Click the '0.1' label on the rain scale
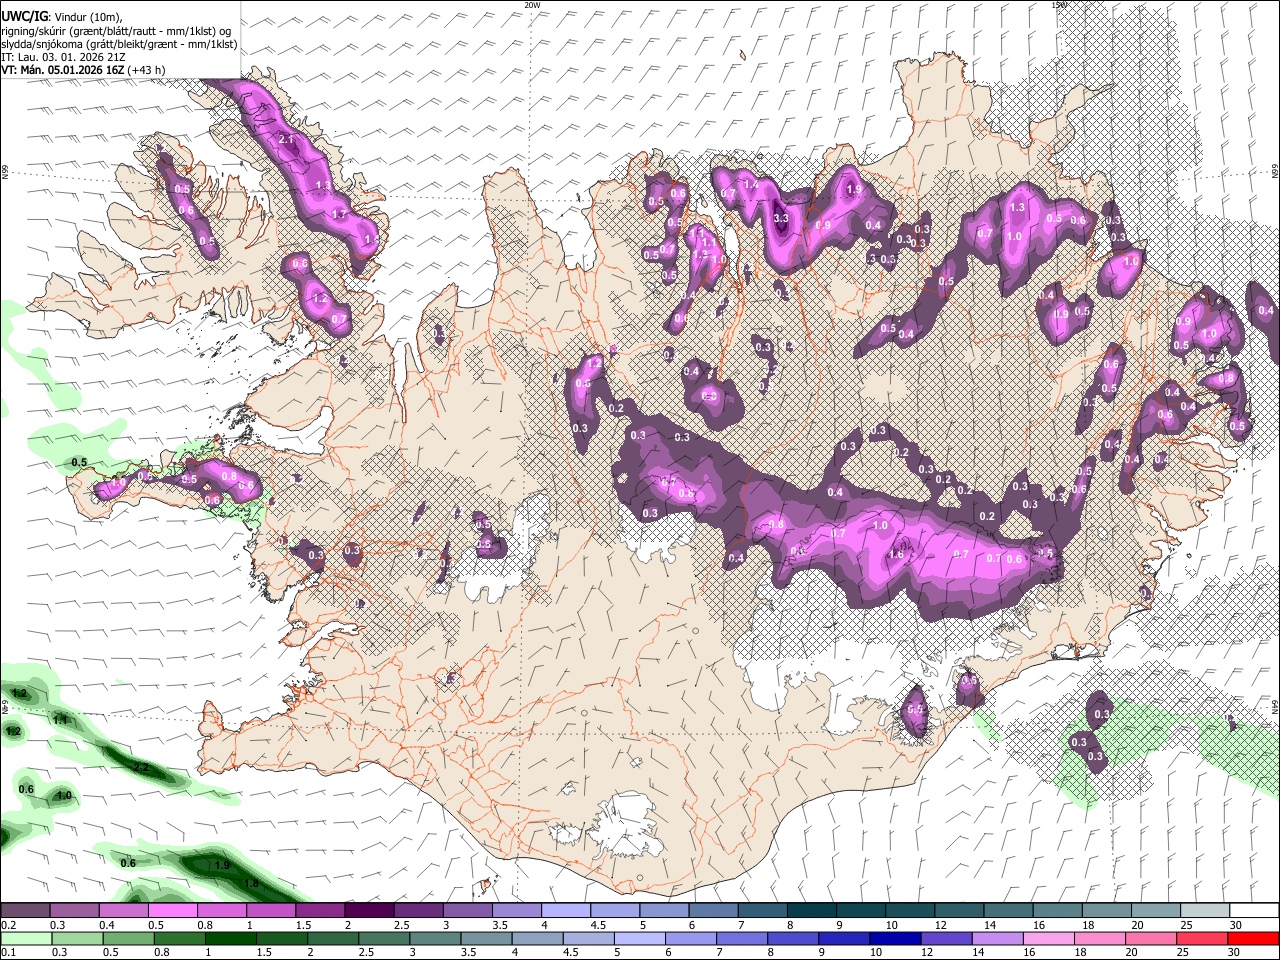This screenshot has width=1280, height=960. [8, 952]
